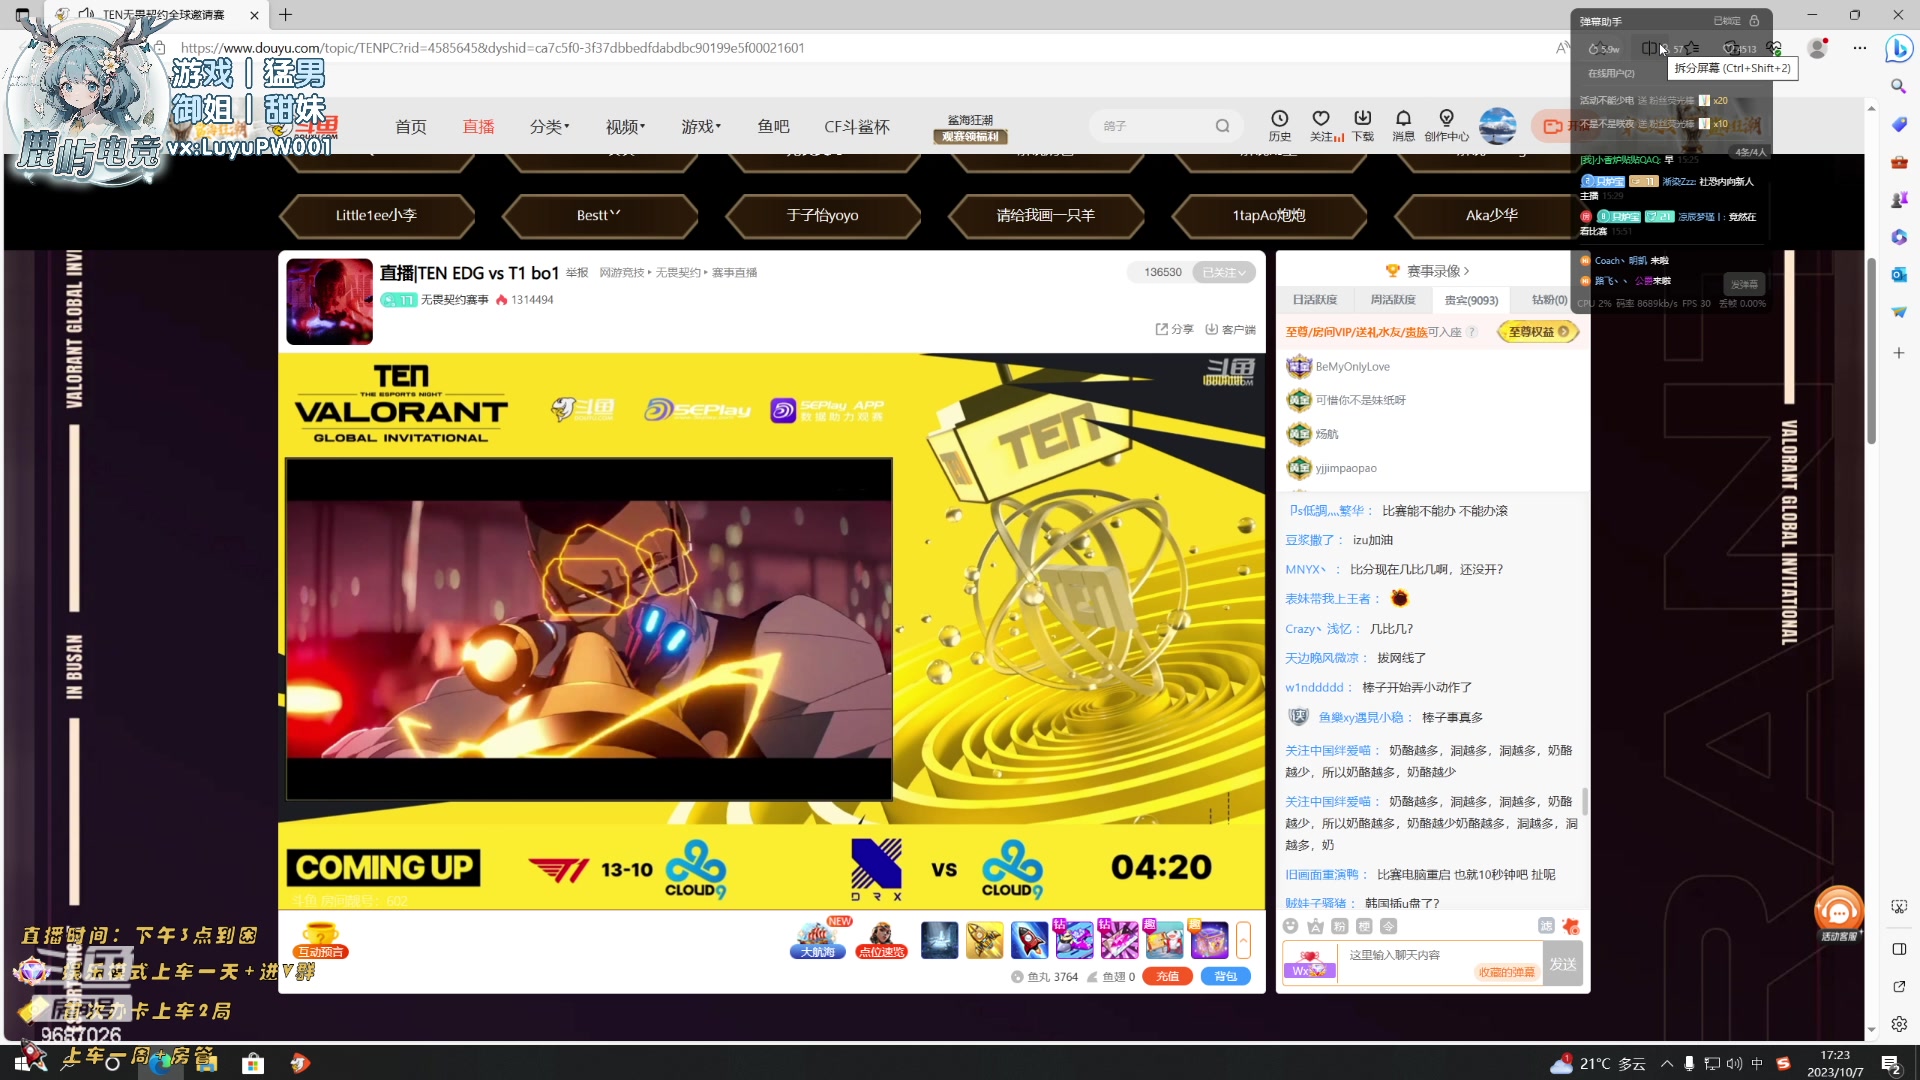Open Microsoft Store on the taskbar
1920x1080 pixels.
click(x=253, y=1063)
